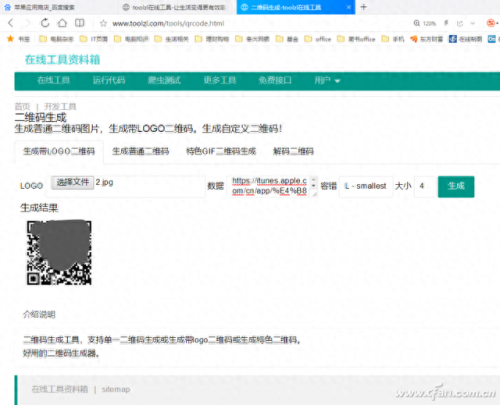This screenshot has width=500, height=405.
Task: Click the browser forward arrow
Action: [28, 23]
